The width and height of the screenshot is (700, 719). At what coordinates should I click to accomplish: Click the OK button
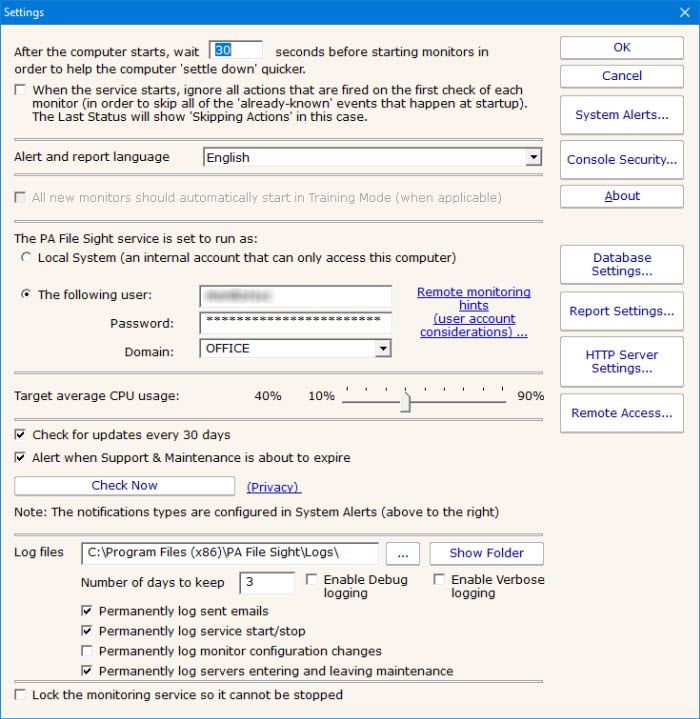pos(621,47)
